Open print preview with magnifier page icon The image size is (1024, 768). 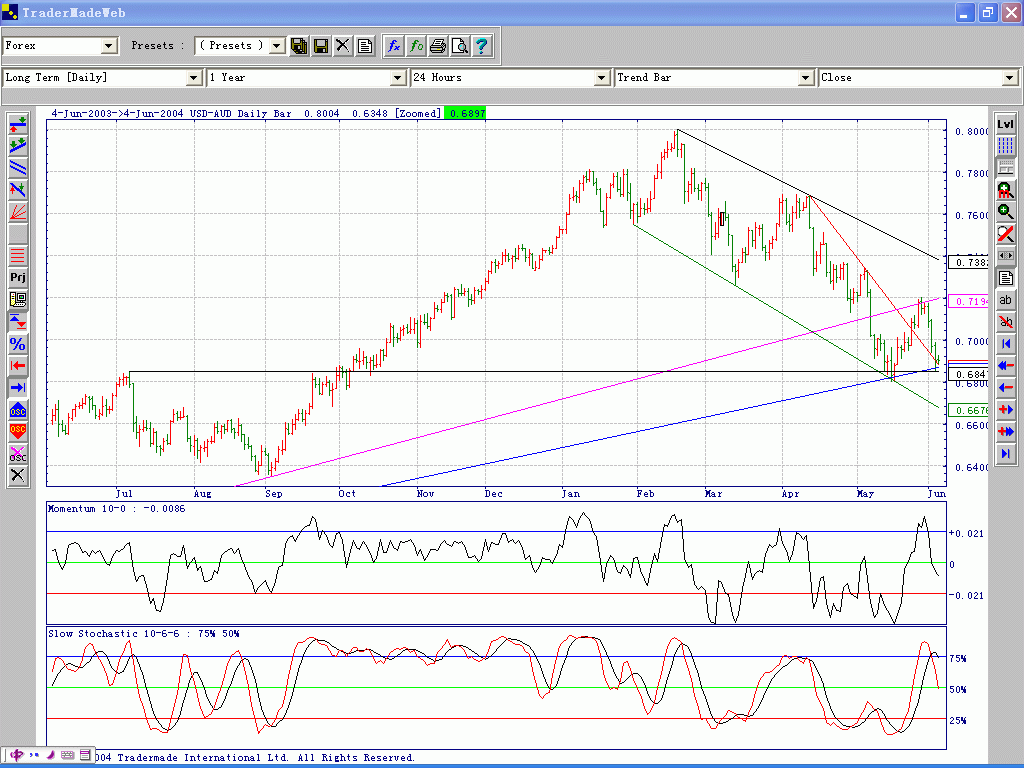point(459,46)
